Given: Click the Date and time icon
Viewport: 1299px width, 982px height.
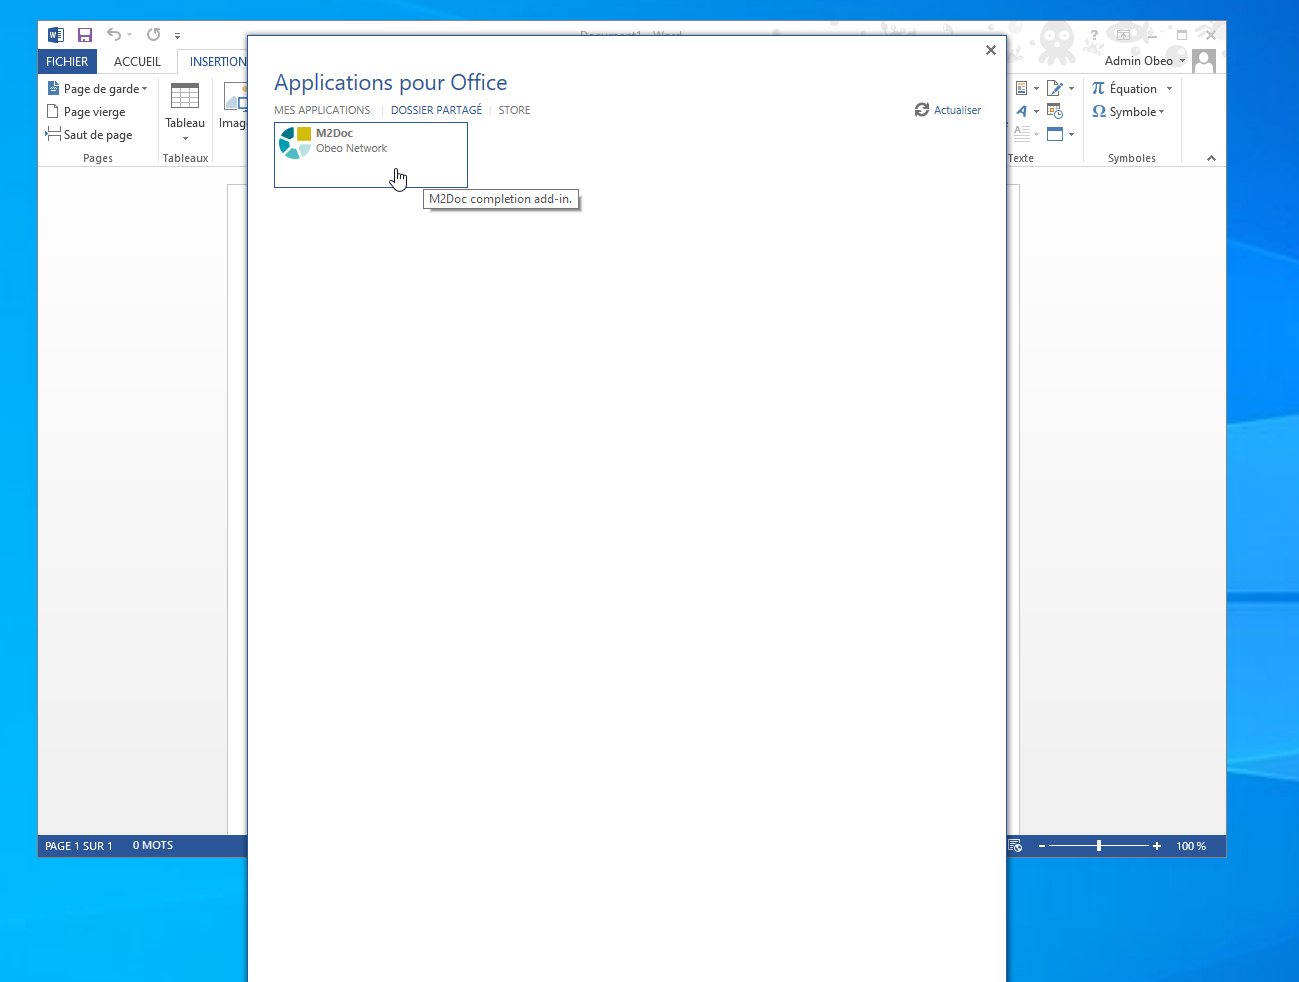Looking at the screenshot, I should pyautogui.click(x=1054, y=111).
